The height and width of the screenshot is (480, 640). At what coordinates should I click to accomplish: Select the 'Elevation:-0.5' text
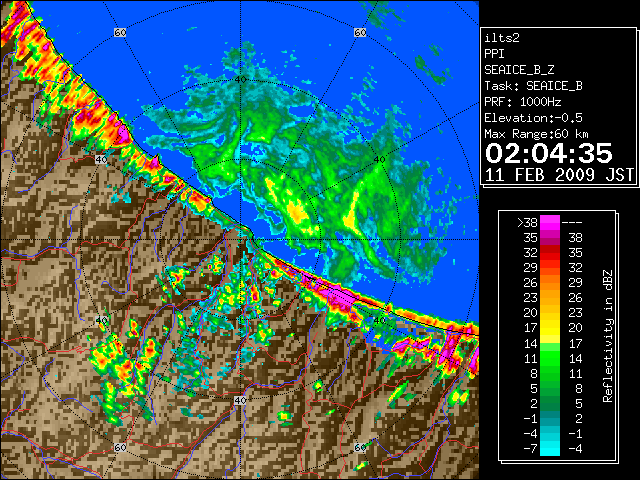point(533,118)
